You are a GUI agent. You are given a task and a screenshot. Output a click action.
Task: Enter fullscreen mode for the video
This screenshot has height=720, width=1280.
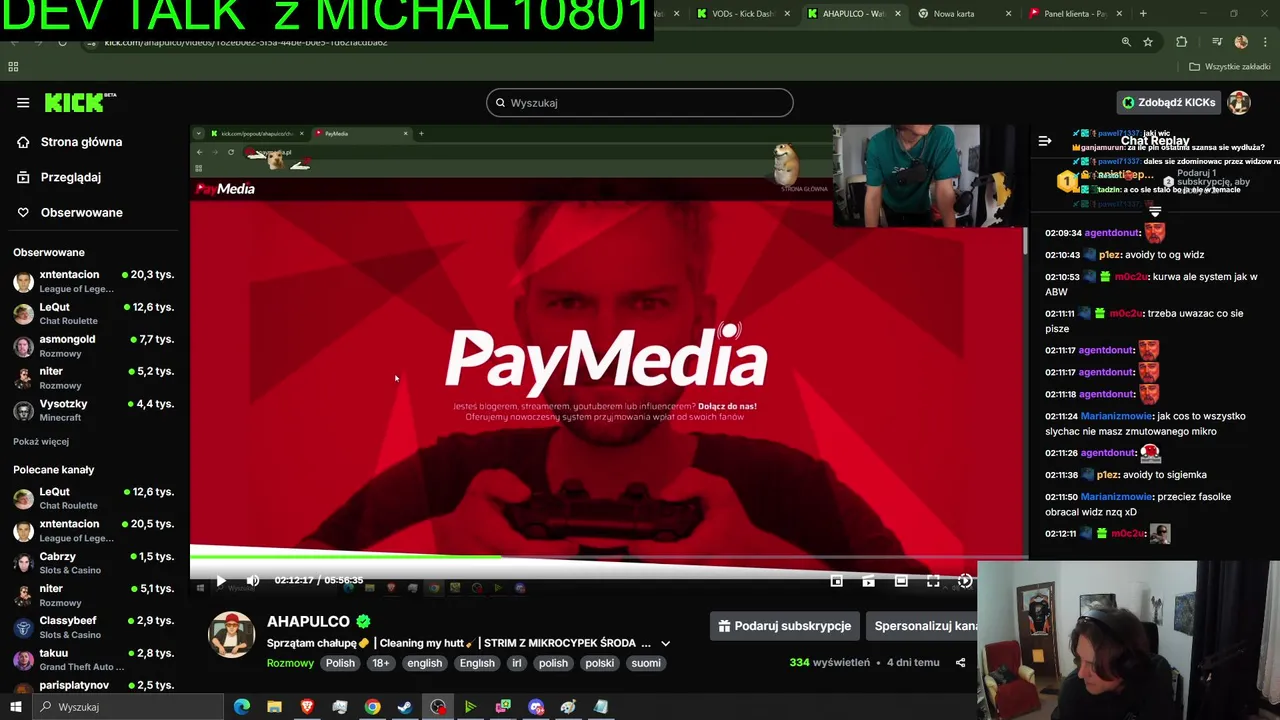tap(933, 580)
